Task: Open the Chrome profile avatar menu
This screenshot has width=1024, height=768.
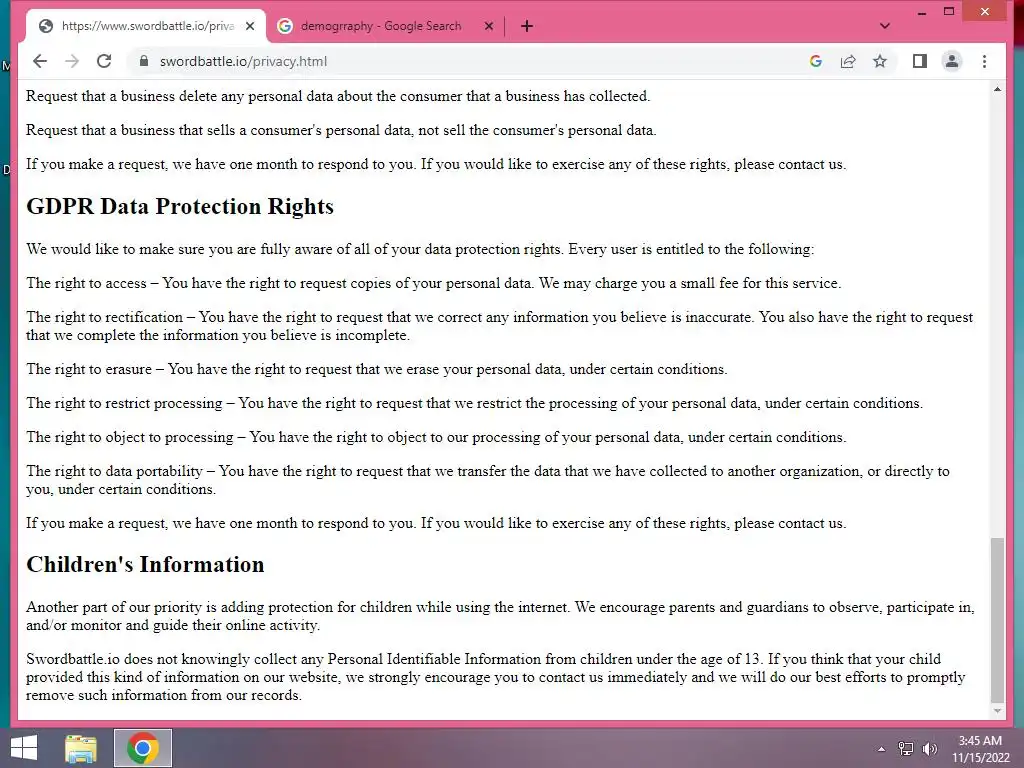Action: click(952, 61)
